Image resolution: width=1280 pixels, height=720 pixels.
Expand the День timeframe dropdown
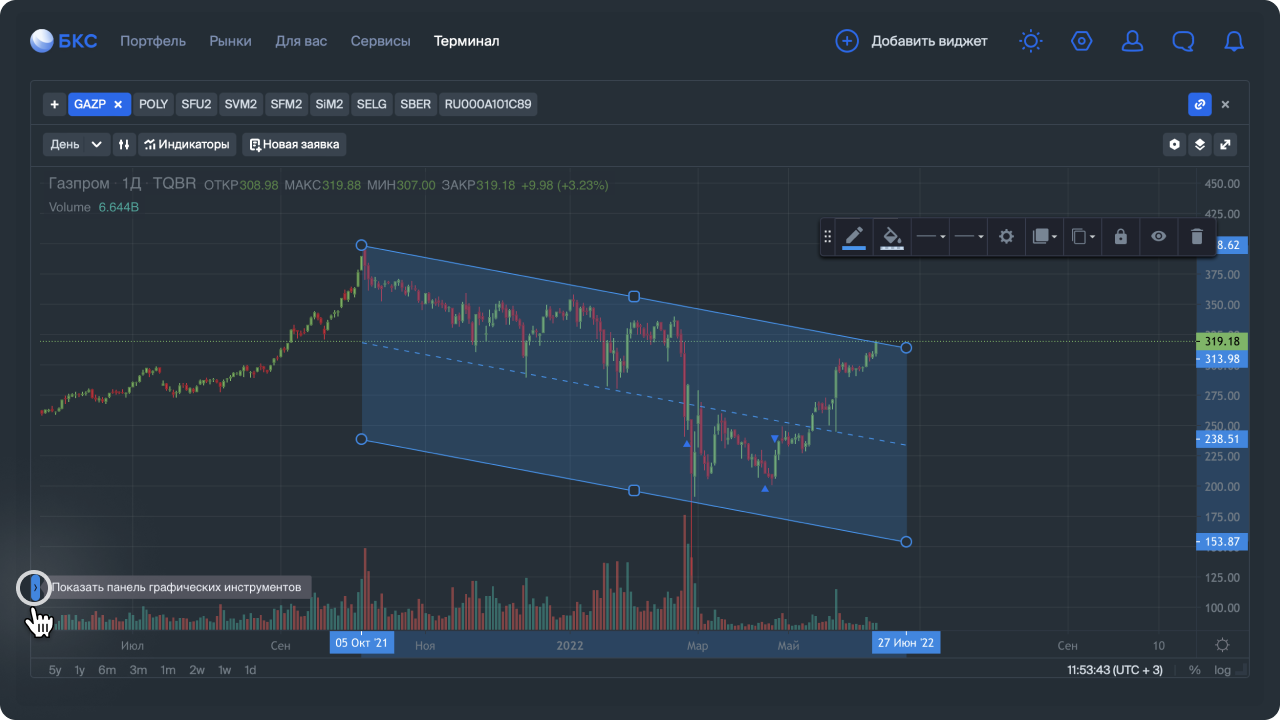click(x=76, y=144)
